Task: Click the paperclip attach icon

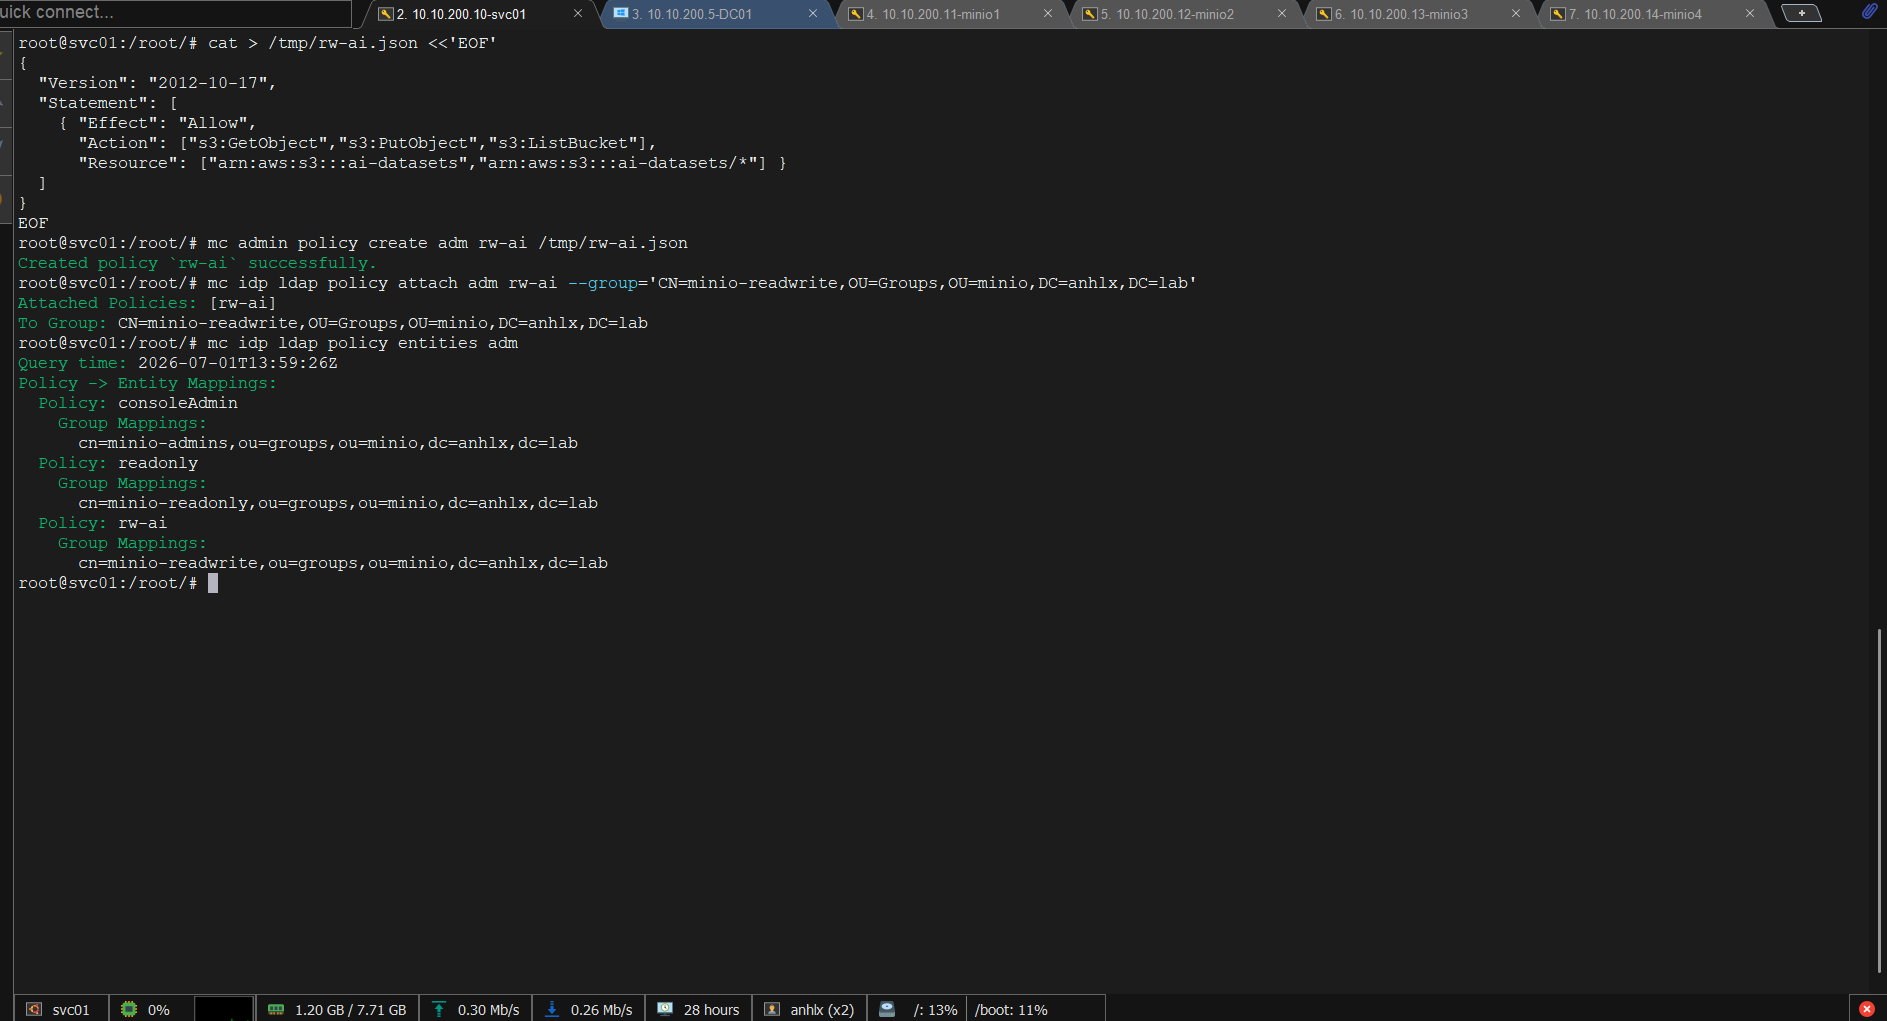Action: 1869,12
